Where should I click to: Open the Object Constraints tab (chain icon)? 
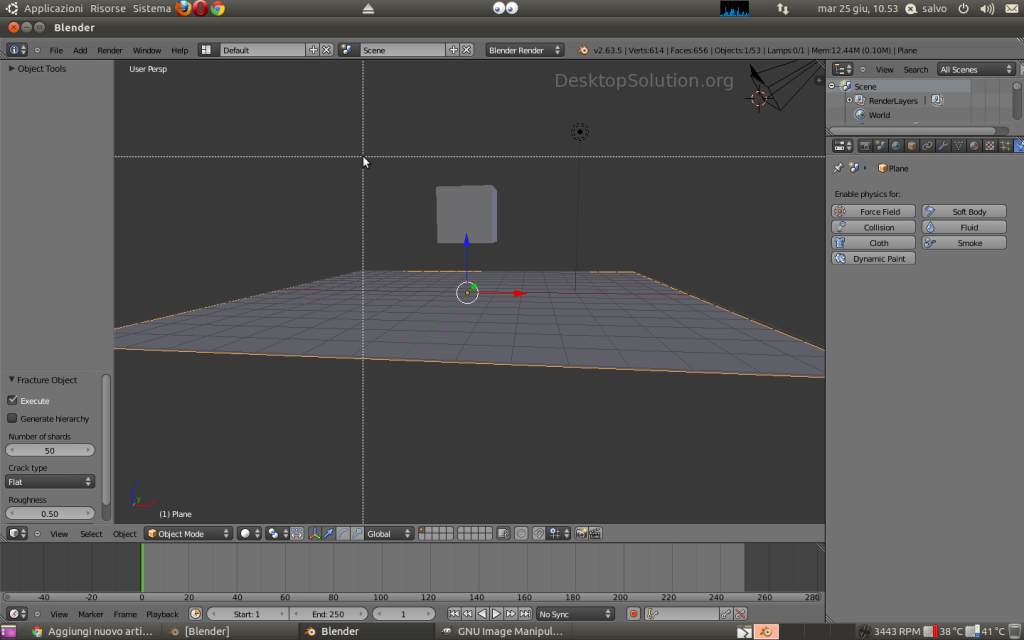[x=927, y=146]
